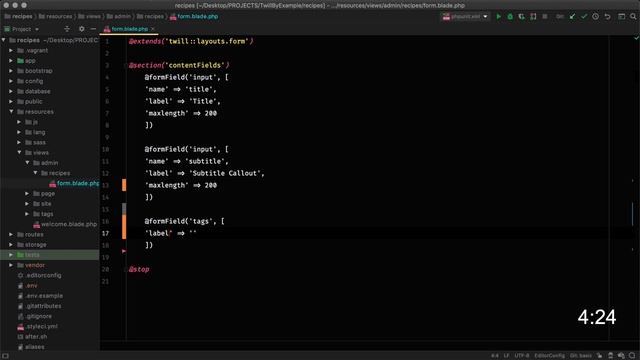Collapse the resources folder

tap(11, 111)
